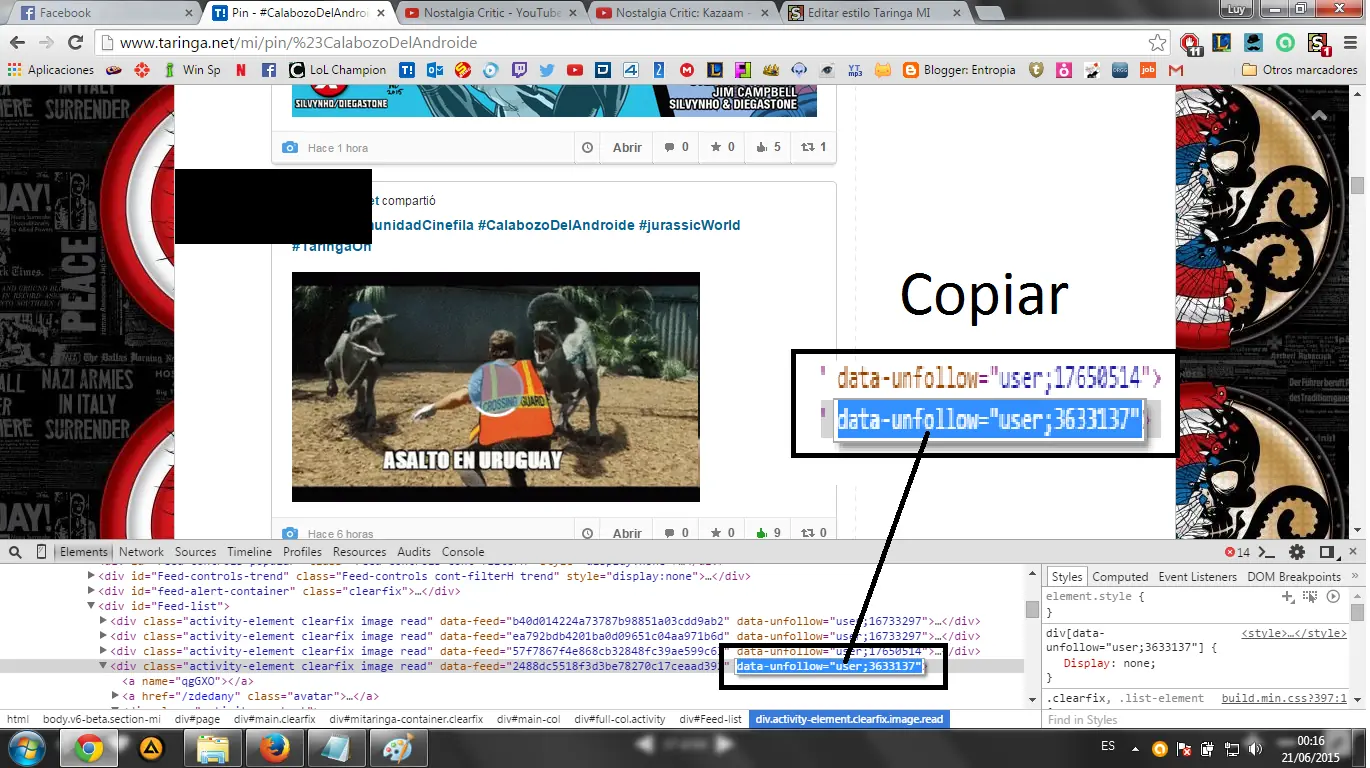This screenshot has height=768, width=1370.
Task: Open the Gmail bookmark icon
Action: point(1175,70)
